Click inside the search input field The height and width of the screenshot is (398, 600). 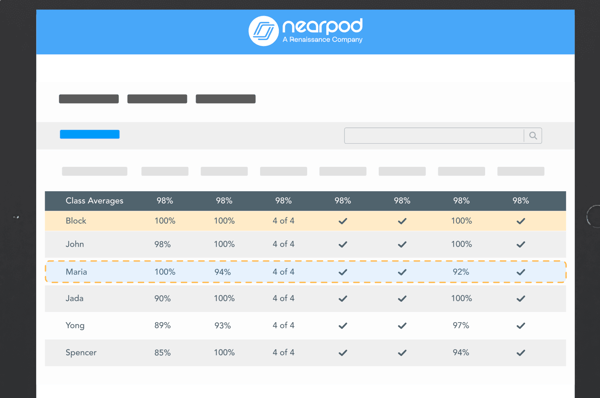coord(434,135)
